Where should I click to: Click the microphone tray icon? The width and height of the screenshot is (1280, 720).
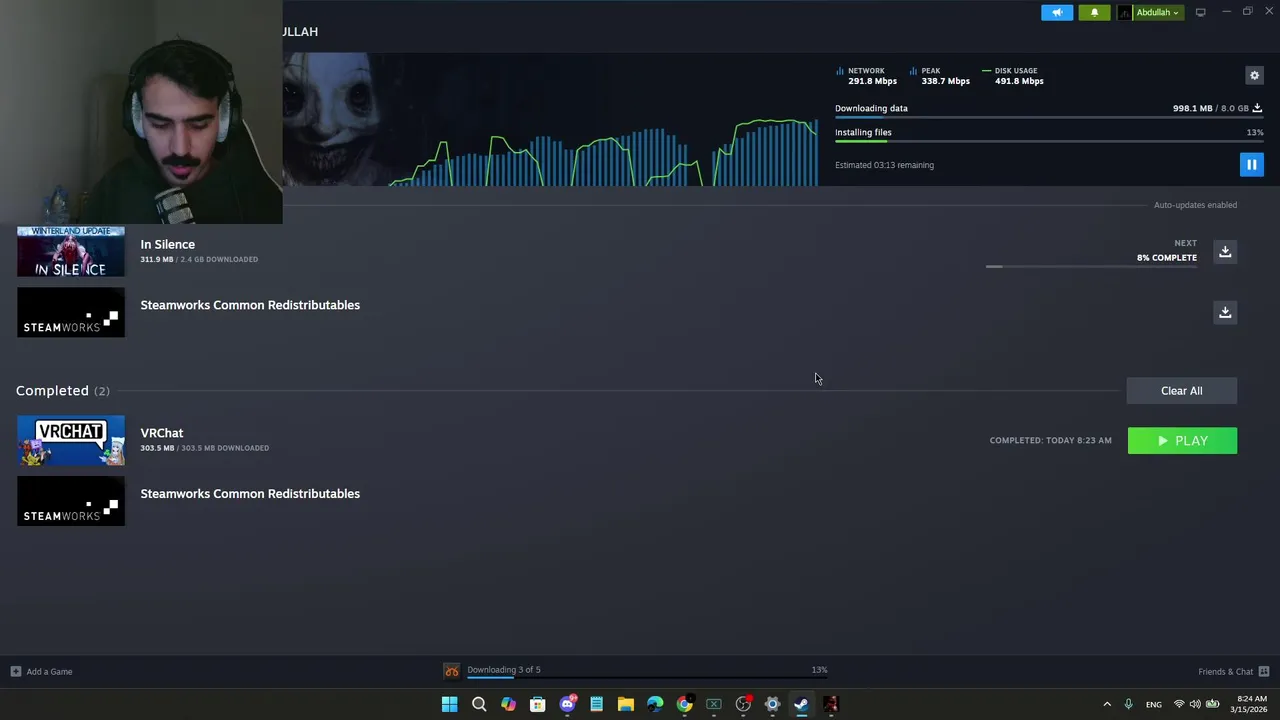click(1128, 705)
